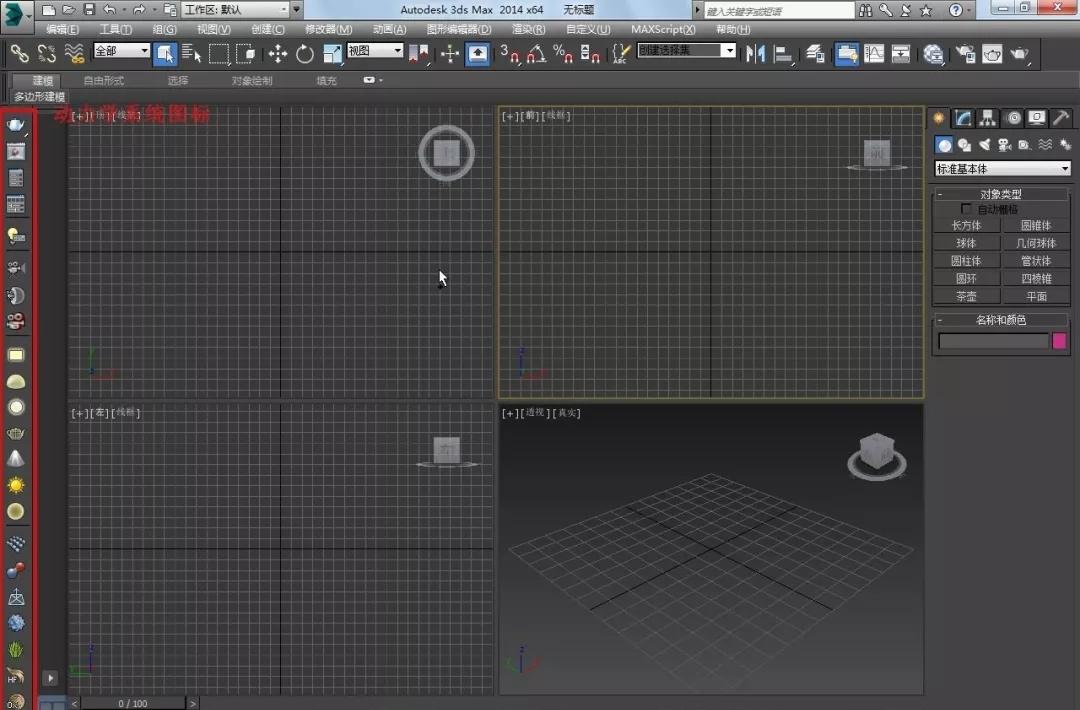Switch to the Utilities hammer panel
The height and width of the screenshot is (710, 1080).
click(1062, 118)
